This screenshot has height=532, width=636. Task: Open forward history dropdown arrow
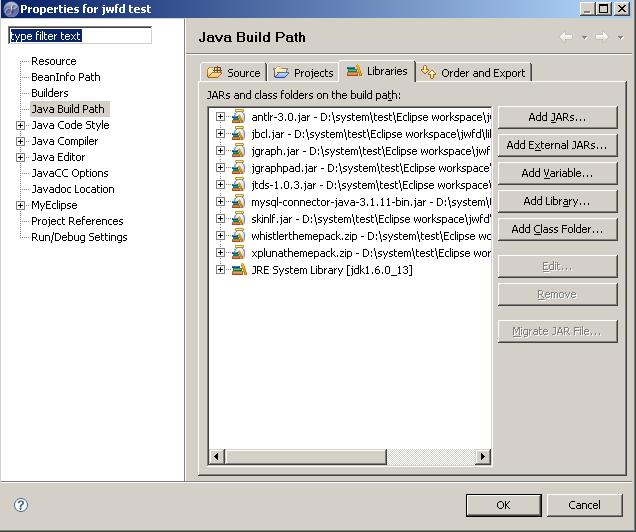point(620,38)
